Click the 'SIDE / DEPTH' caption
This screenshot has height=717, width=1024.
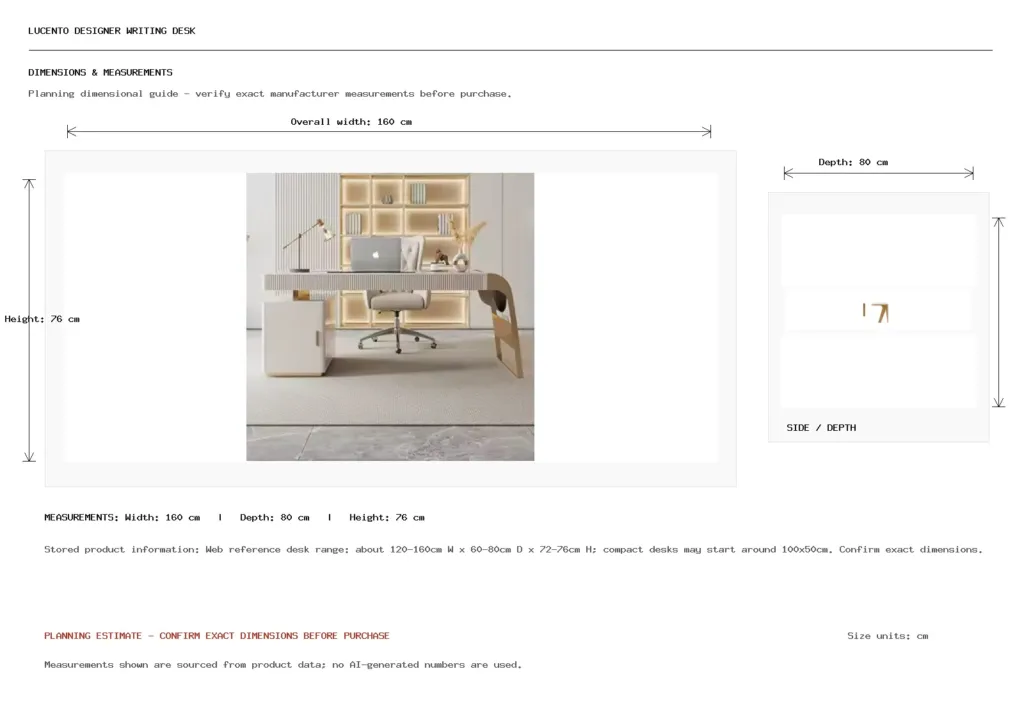pos(821,428)
